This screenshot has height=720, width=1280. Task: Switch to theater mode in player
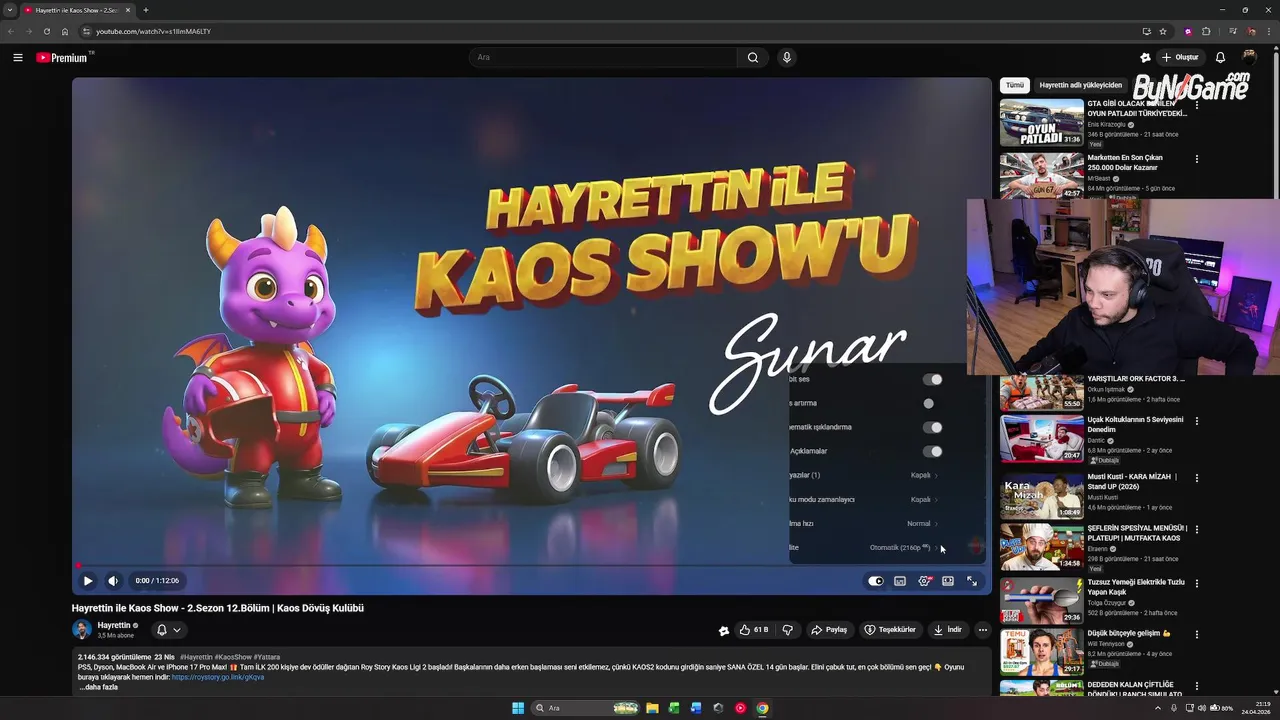(948, 581)
